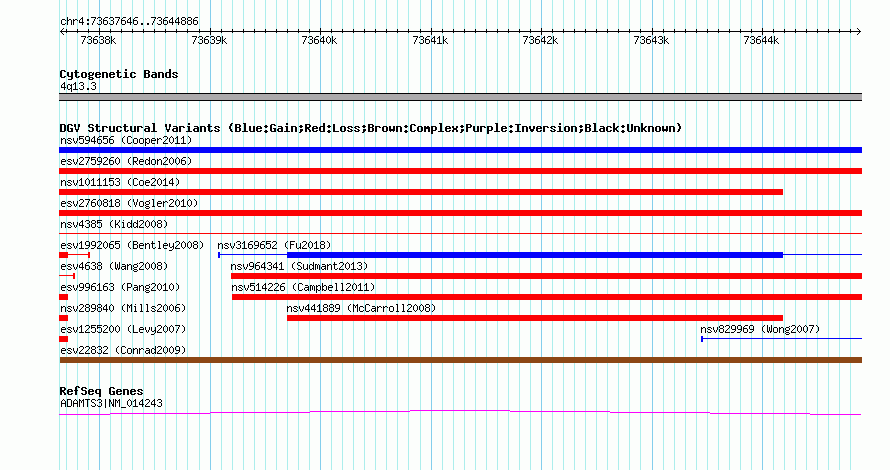Open the esv1992065 (Bentley2008) label
Viewport: 890px width, 470px height.
[x=132, y=245]
